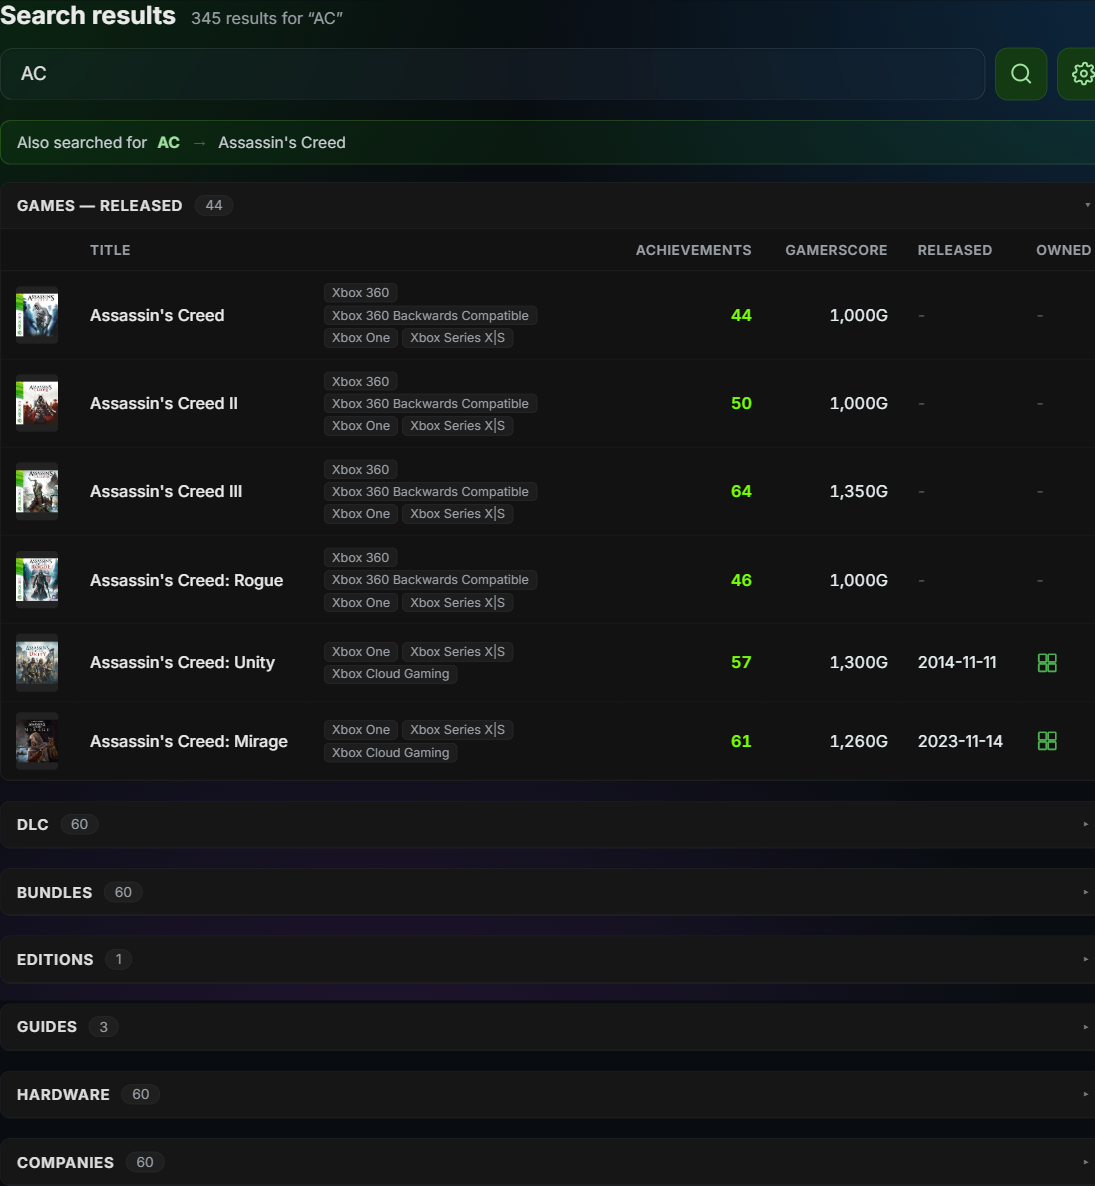Click the green AC alias term
Screen dimensions: 1095x1186
point(169,143)
